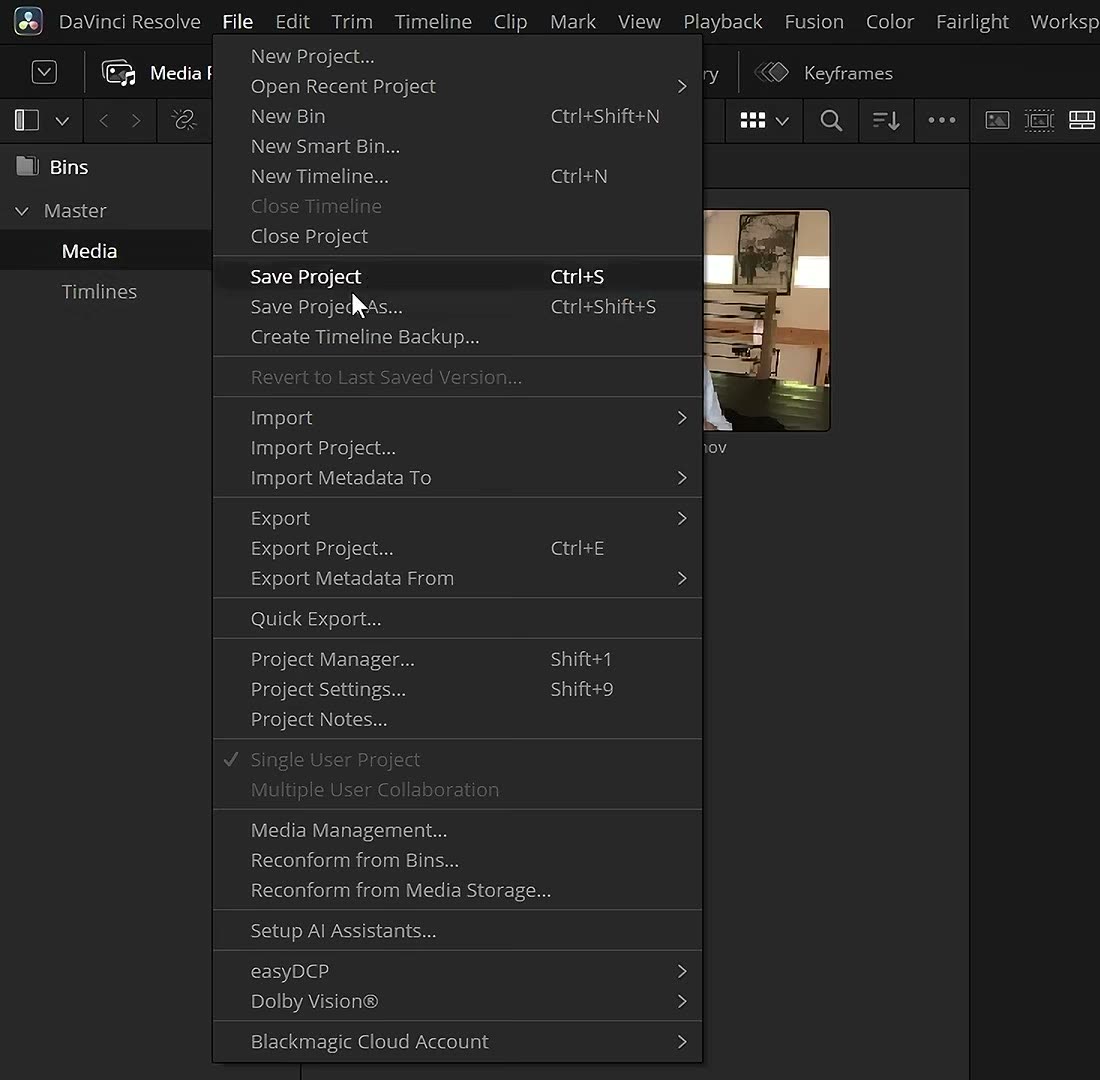This screenshot has height=1080, width=1100.
Task: Expand Import Metadata To submenu
Action: click(682, 478)
